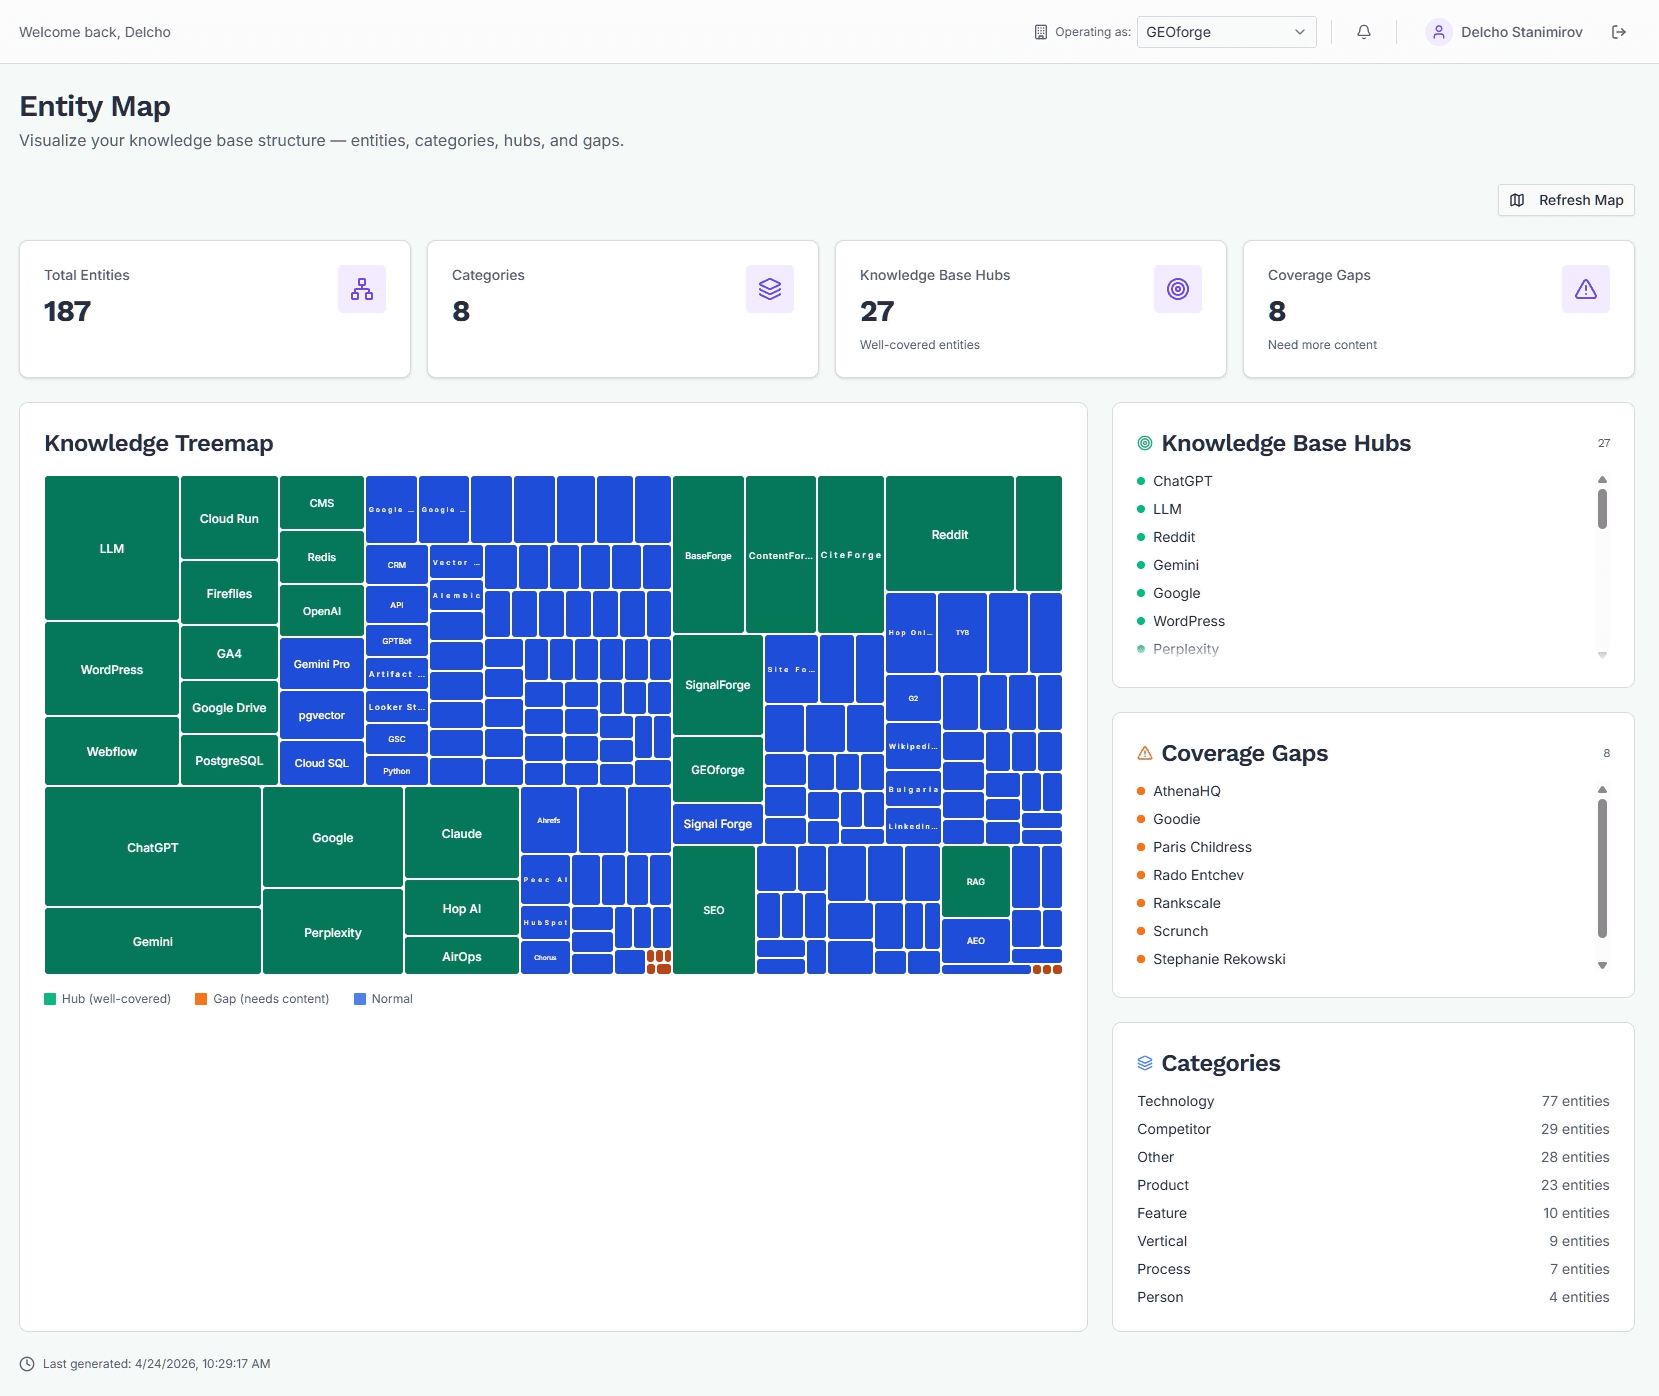Click scroll up arrow in Knowledge Base Hubs list
1659x1396 pixels.
[x=1602, y=480]
